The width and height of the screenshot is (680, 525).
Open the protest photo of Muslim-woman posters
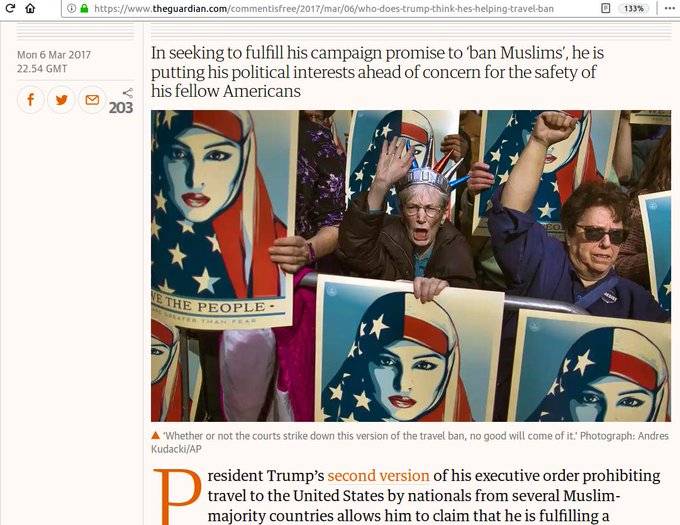[x=411, y=266]
